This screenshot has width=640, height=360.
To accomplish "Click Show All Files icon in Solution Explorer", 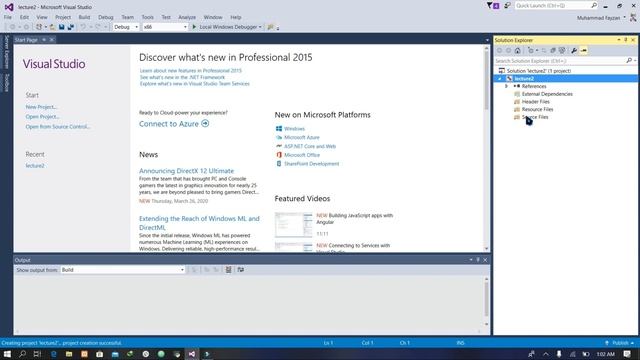I will pos(562,51).
